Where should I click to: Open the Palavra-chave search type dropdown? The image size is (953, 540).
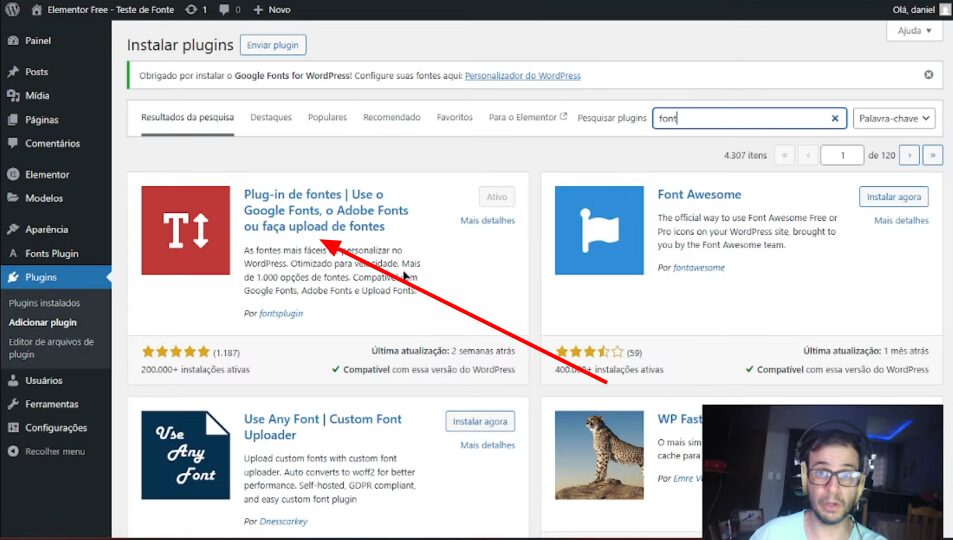pos(894,118)
